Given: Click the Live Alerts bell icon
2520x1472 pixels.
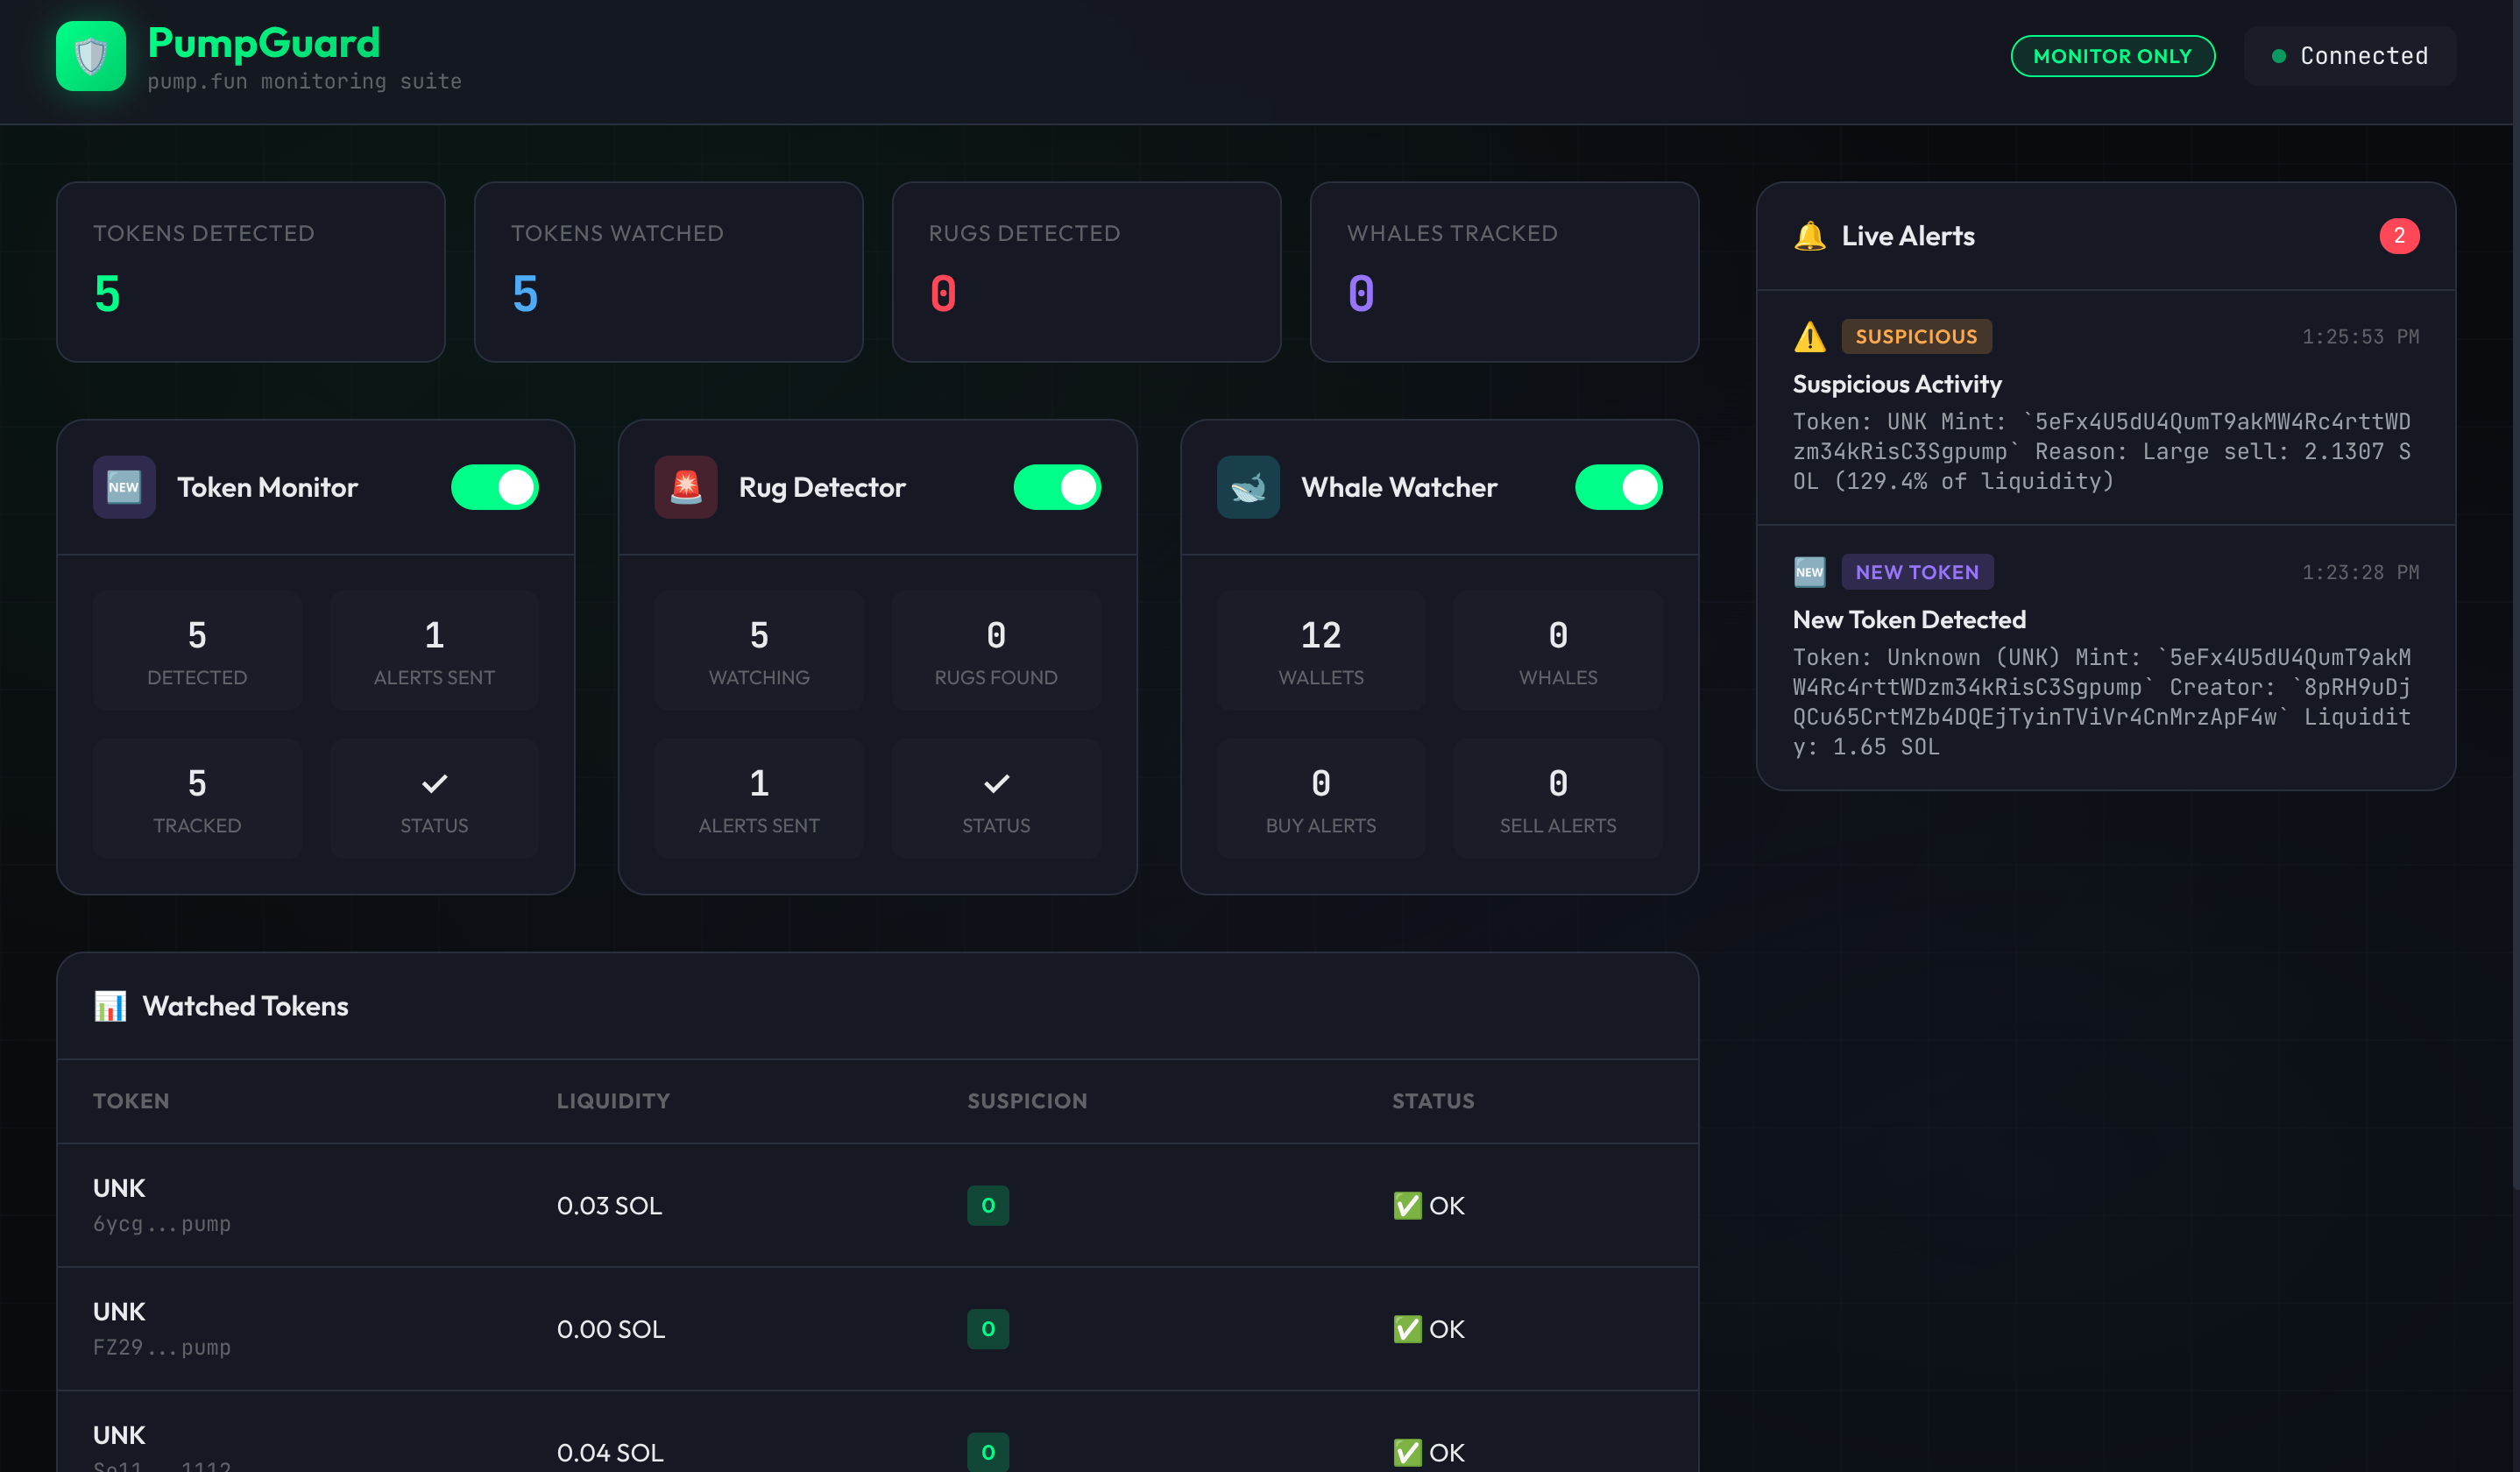Looking at the screenshot, I should click(x=1809, y=236).
